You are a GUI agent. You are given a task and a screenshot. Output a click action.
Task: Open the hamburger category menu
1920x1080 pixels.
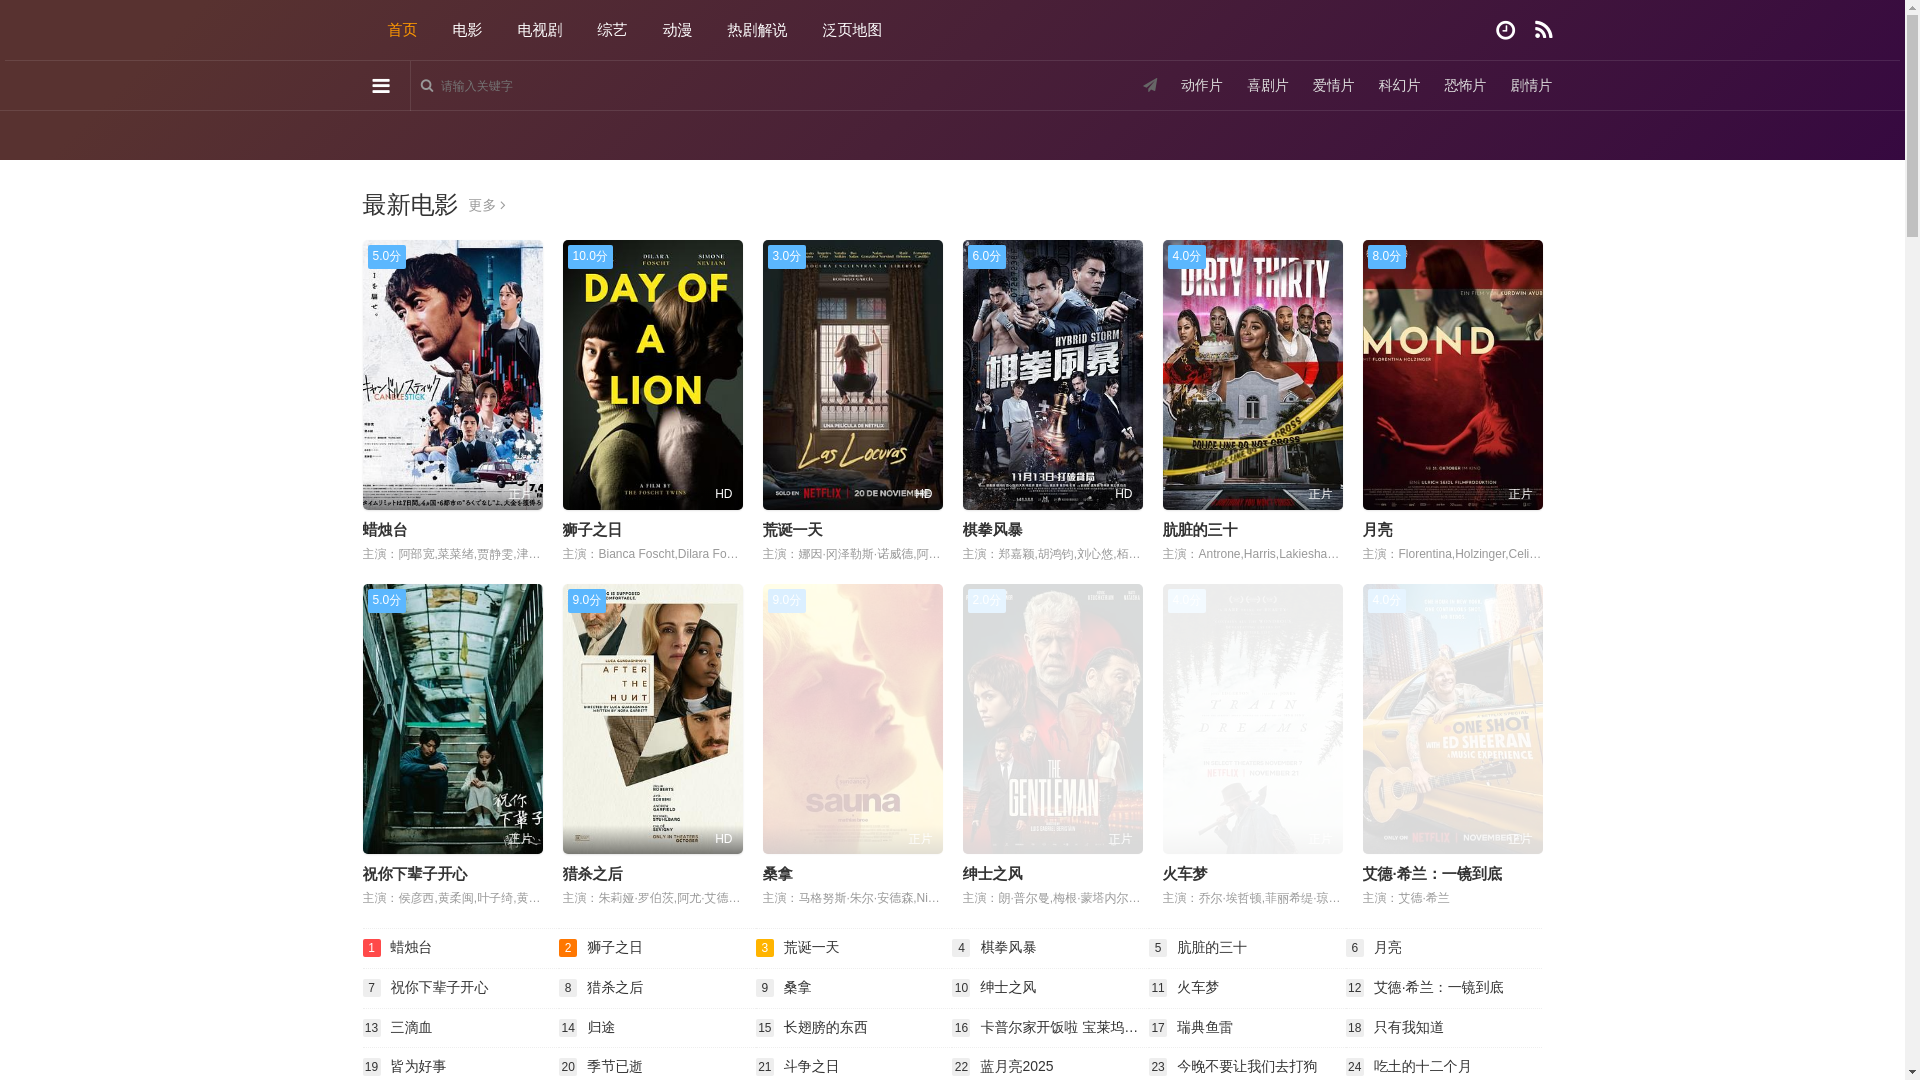tap(381, 86)
